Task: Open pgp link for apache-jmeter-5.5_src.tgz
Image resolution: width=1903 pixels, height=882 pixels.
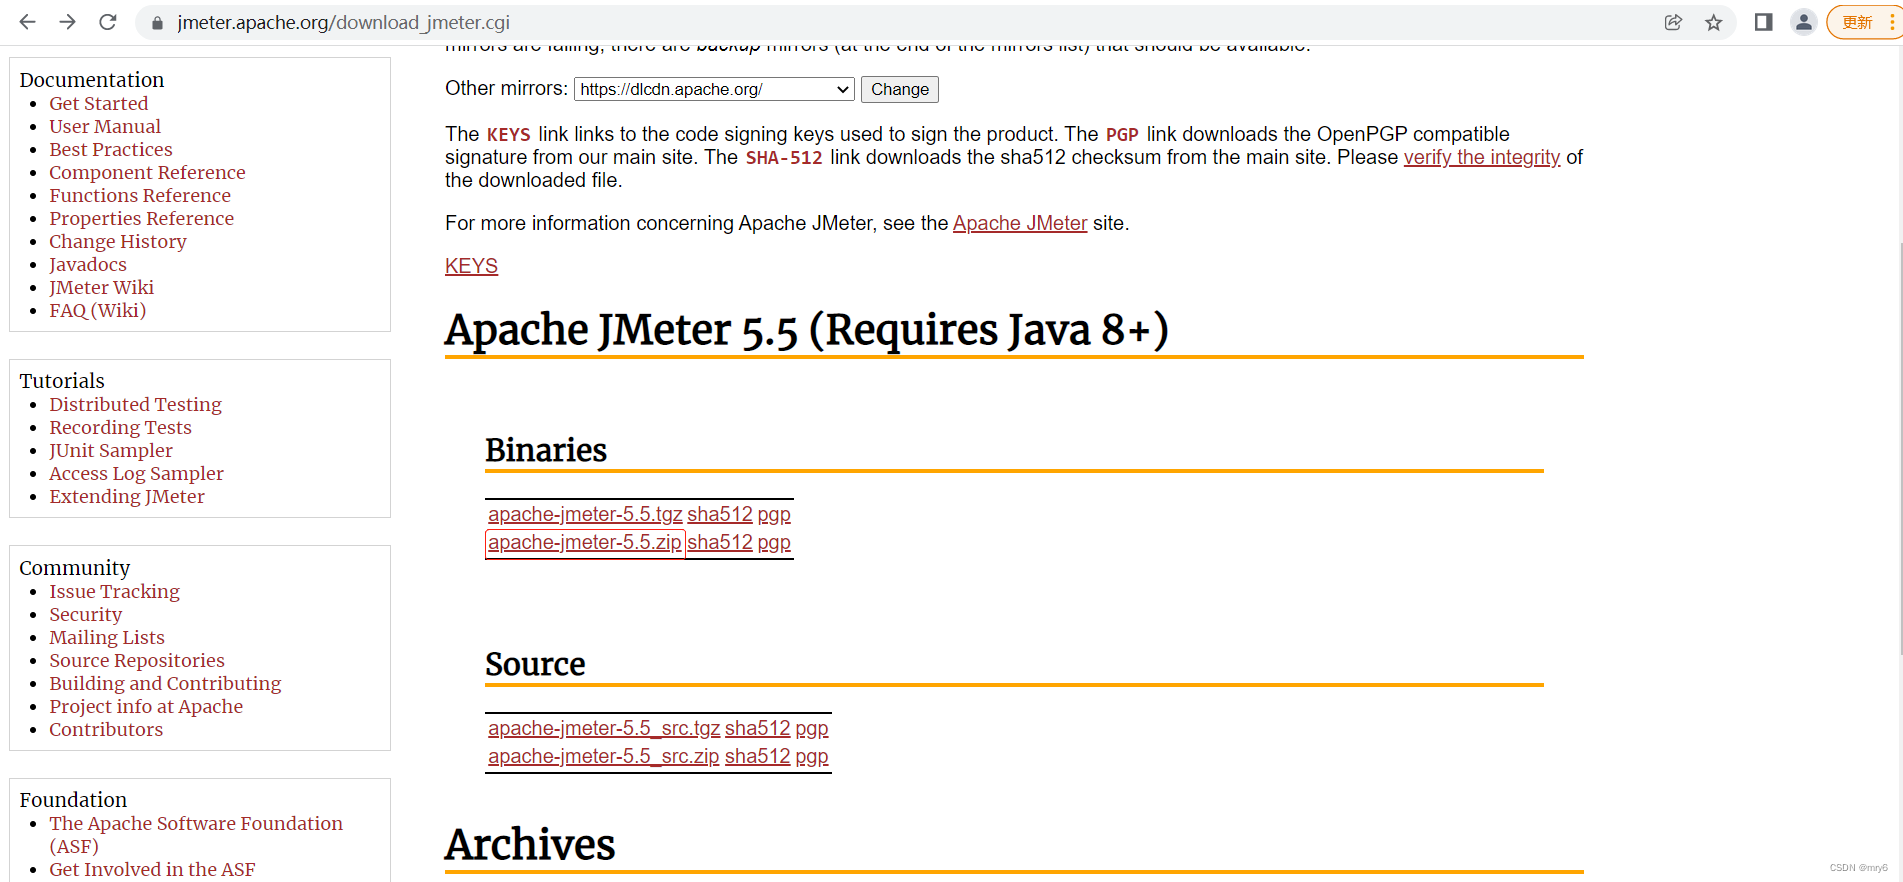Action: point(812,728)
